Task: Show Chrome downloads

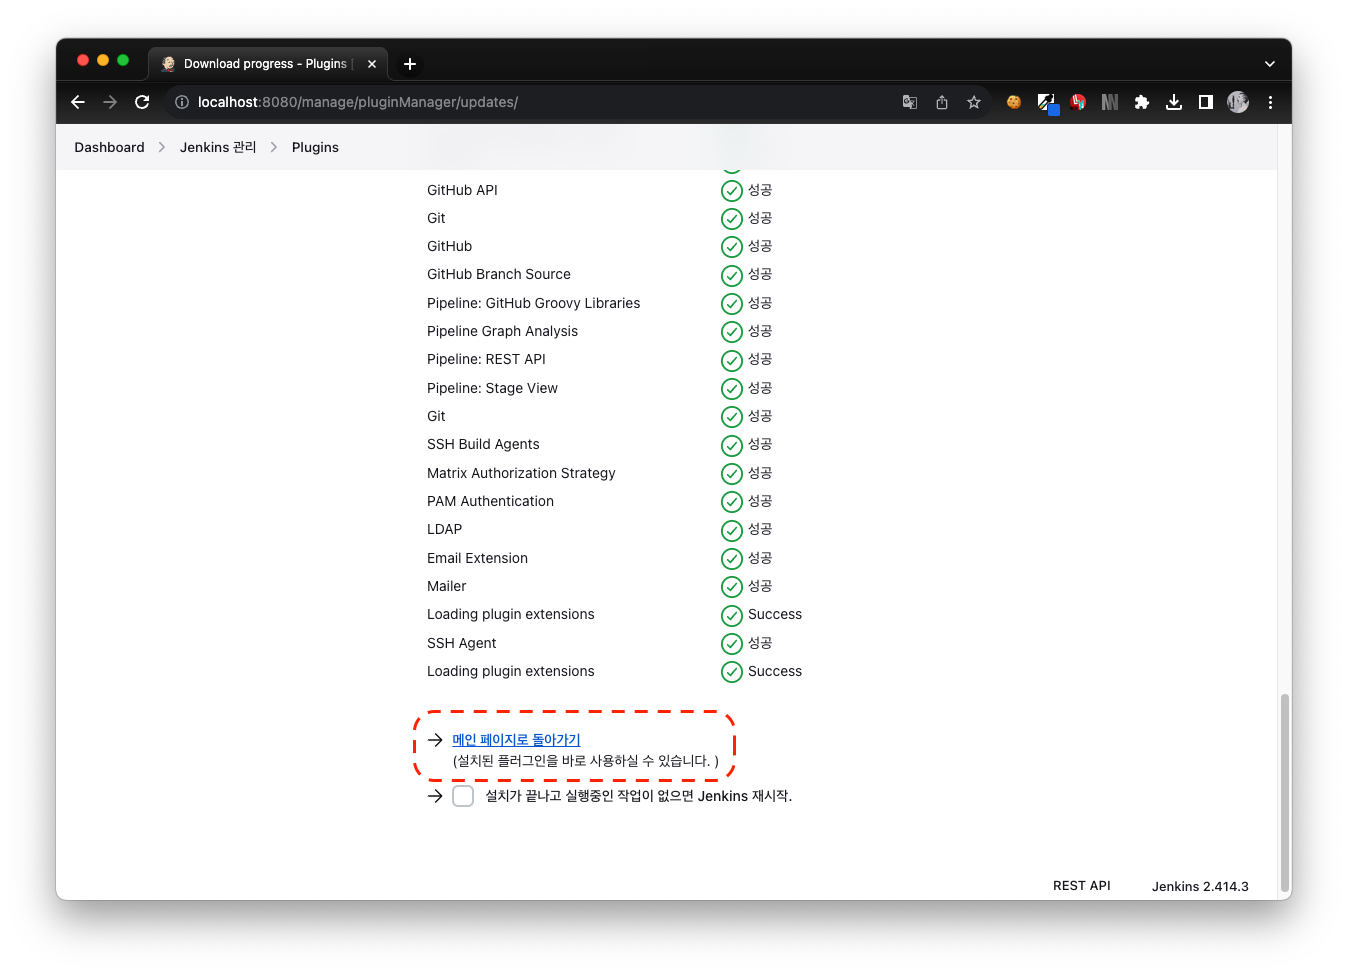Action: (1174, 102)
